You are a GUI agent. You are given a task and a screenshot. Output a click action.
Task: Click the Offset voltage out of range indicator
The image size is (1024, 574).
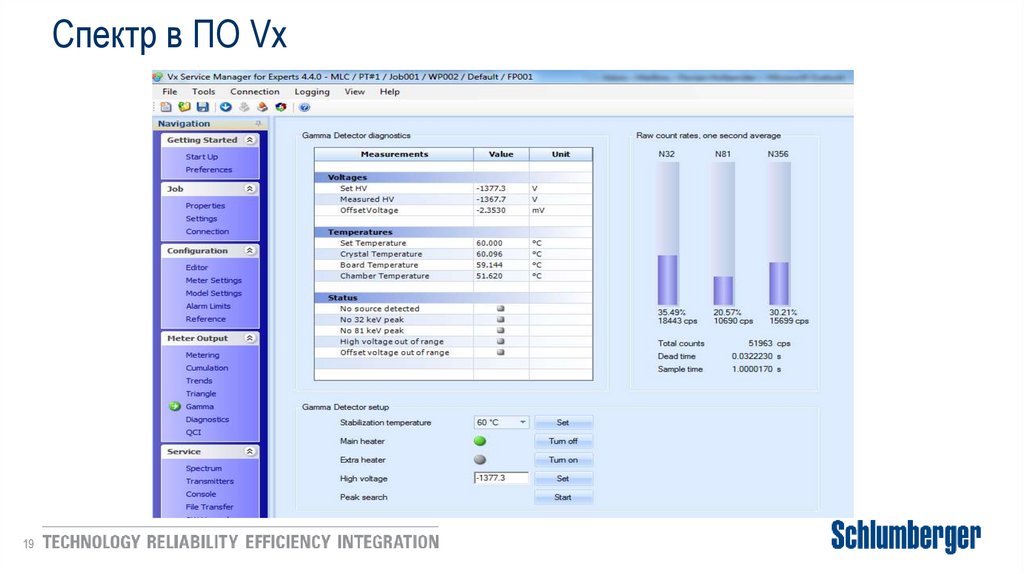(x=501, y=352)
